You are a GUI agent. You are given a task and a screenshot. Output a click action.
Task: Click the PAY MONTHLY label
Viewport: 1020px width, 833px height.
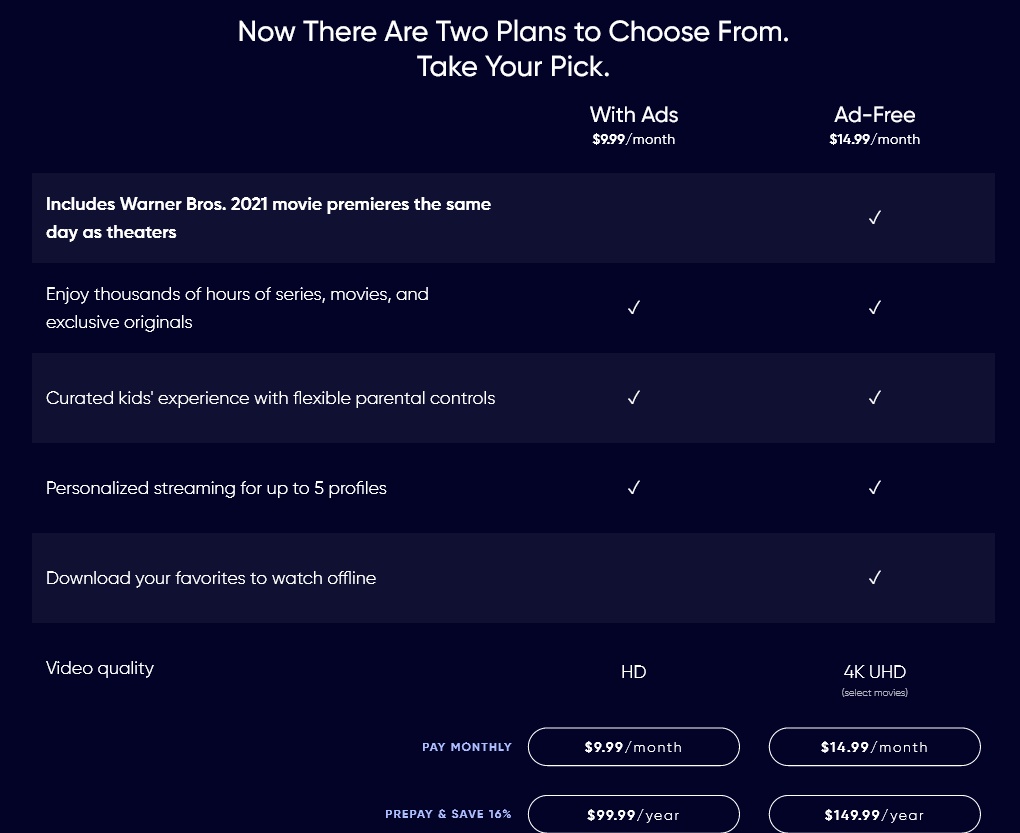tap(466, 746)
